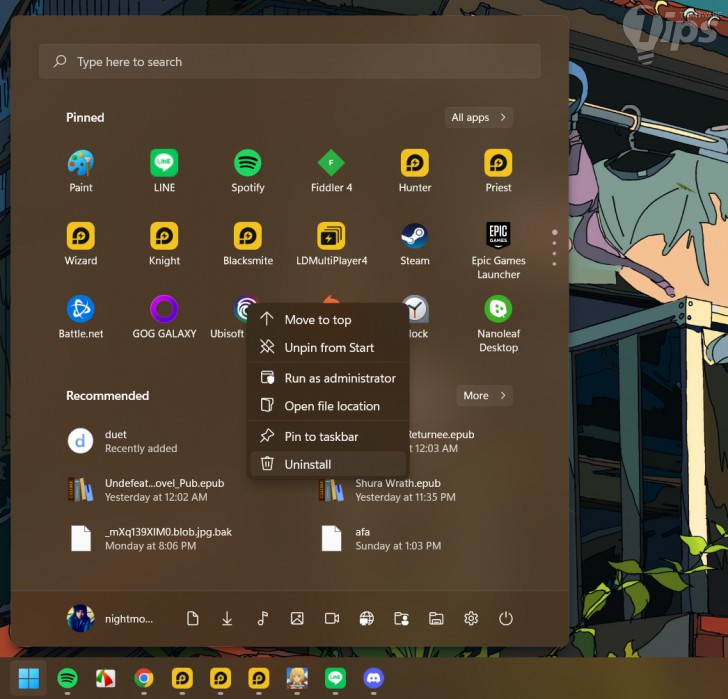Open the Network shortcut

coord(367,618)
